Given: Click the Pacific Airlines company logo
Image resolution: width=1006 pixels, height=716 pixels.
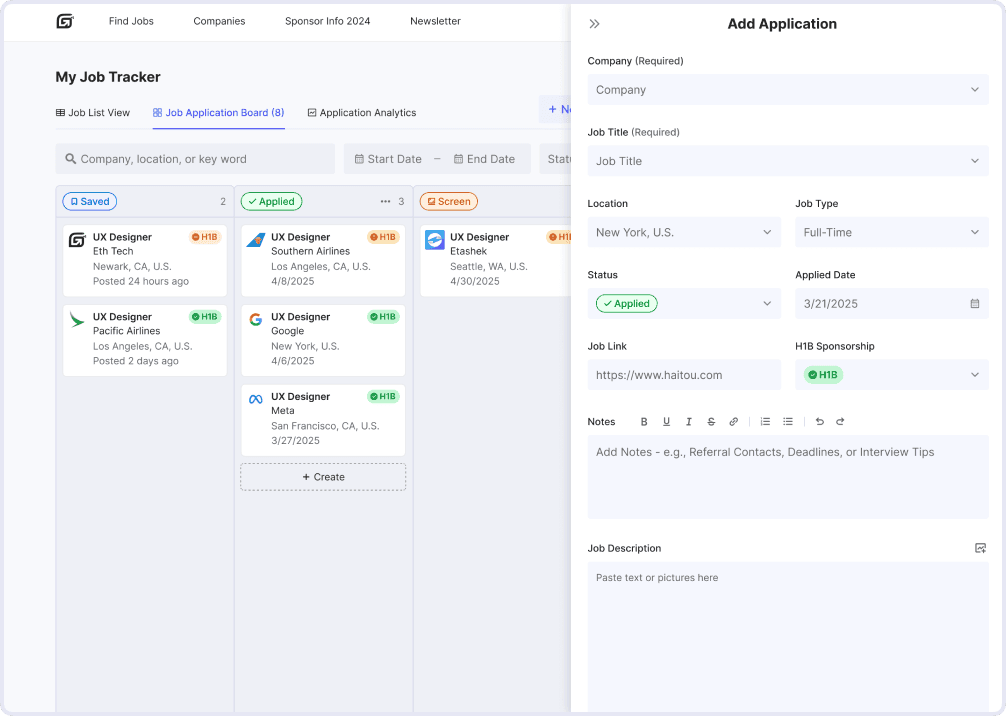Looking at the screenshot, I should (x=77, y=320).
